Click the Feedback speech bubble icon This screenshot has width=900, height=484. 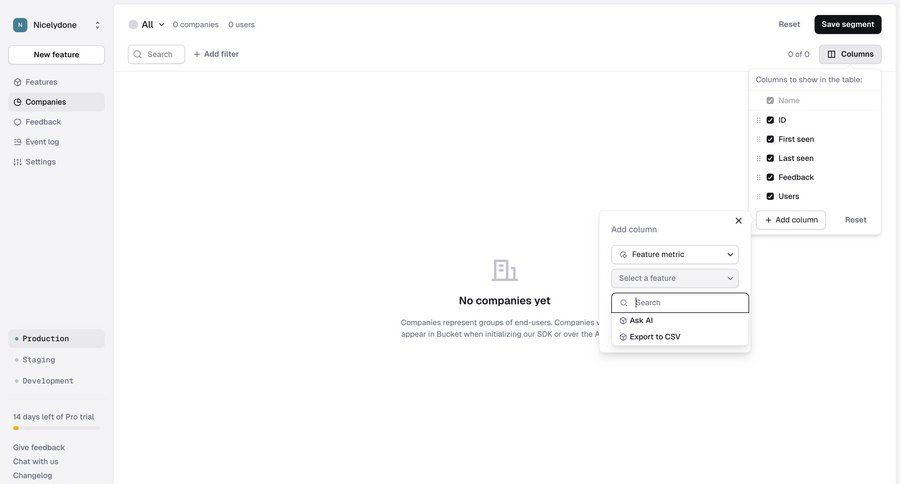coord(17,122)
